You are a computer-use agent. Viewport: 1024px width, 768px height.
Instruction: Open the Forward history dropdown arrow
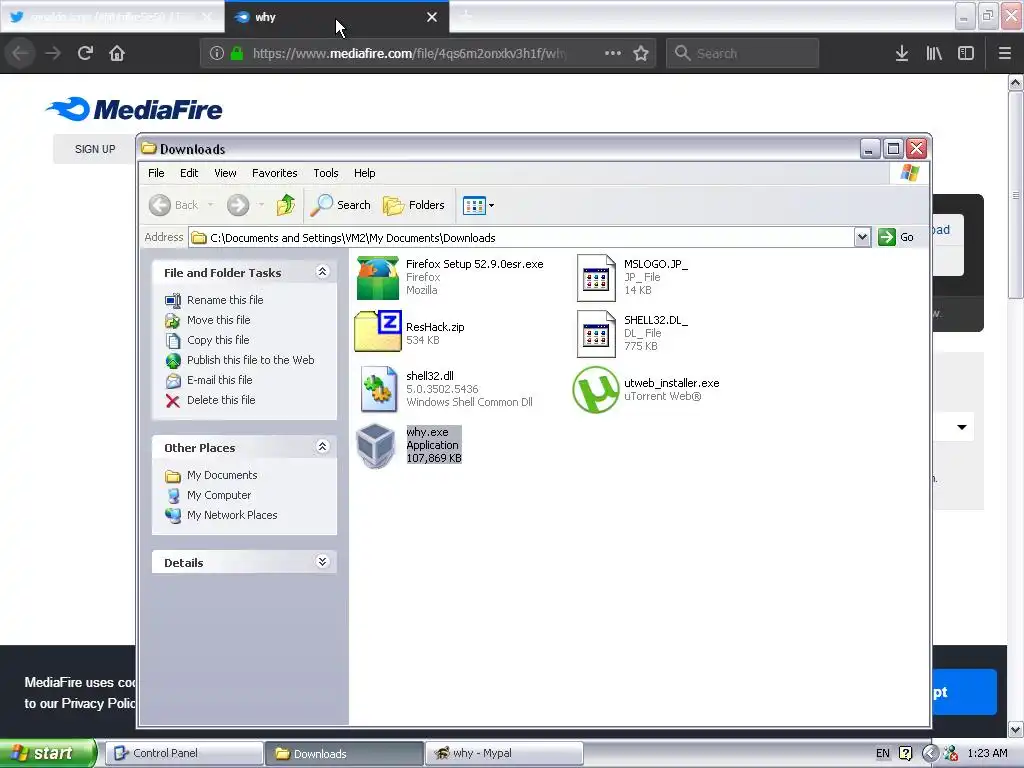coord(261,205)
